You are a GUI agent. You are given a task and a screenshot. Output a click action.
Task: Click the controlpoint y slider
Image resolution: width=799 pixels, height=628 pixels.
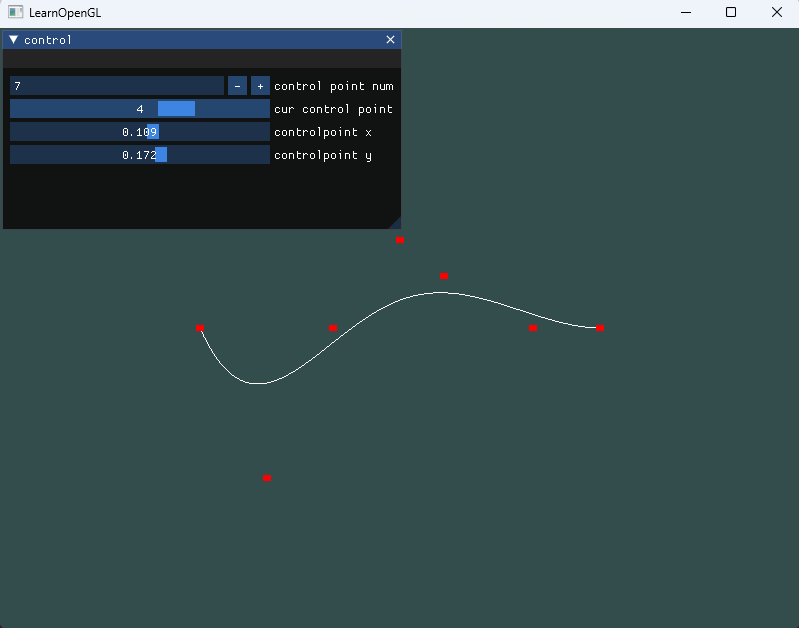tap(140, 155)
